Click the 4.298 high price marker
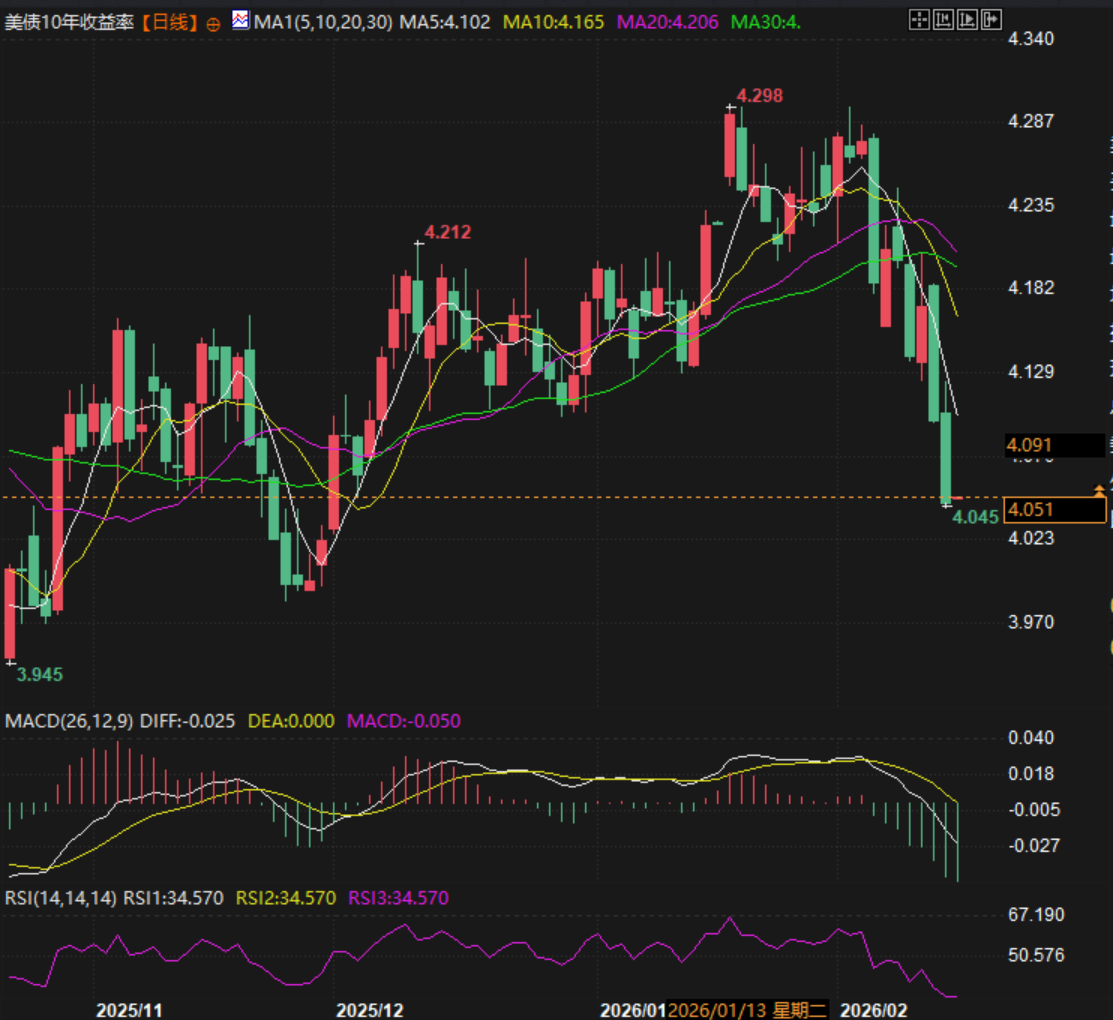The width and height of the screenshot is (1113, 1020). (759, 96)
